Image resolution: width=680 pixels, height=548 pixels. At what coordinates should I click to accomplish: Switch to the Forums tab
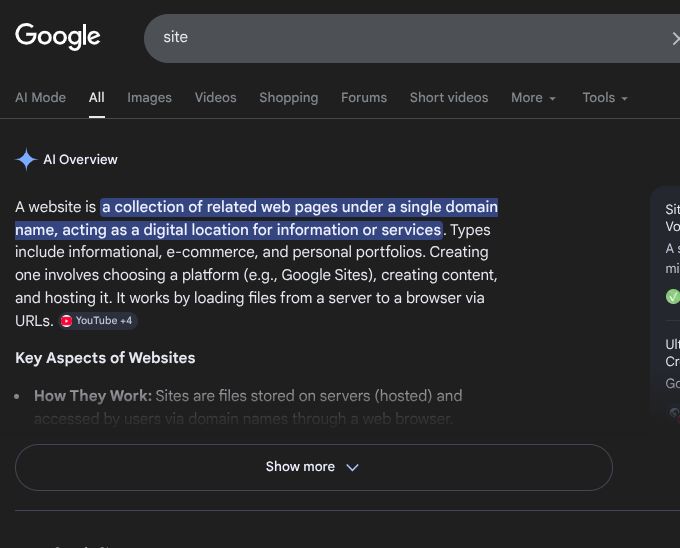[x=363, y=98]
